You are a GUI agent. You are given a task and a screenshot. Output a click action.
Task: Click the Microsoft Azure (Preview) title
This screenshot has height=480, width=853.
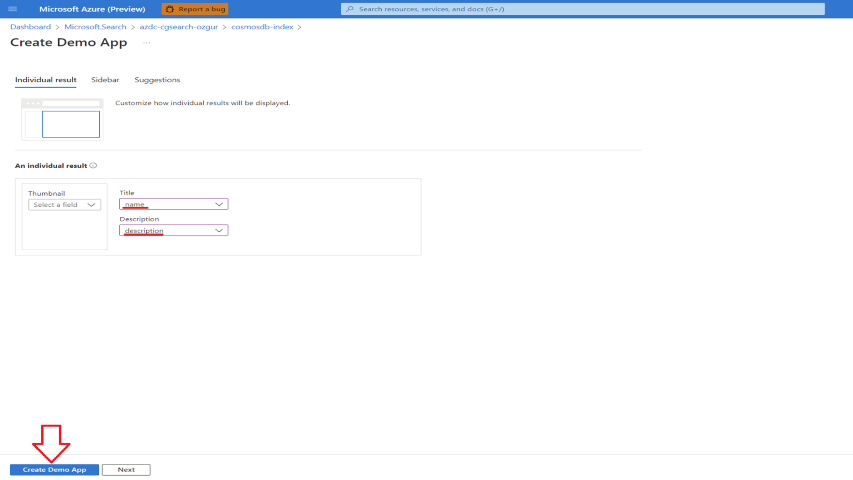(92, 9)
